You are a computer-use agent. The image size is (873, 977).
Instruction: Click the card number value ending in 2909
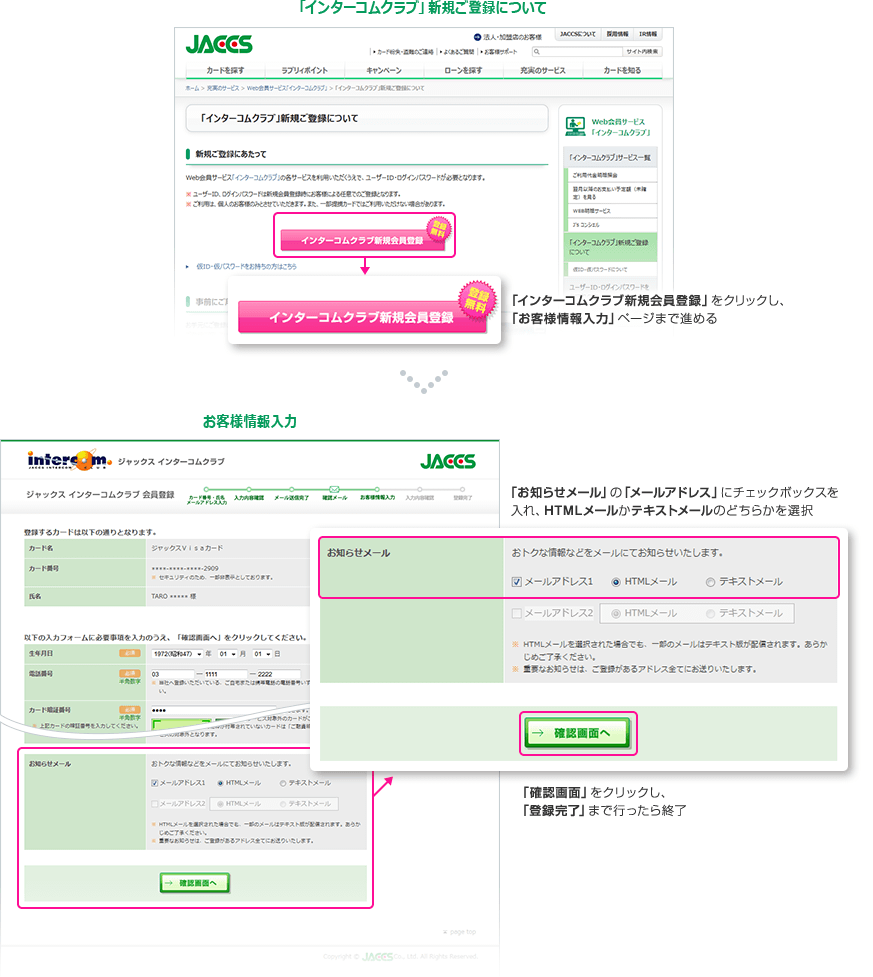pyautogui.click(x=185, y=568)
